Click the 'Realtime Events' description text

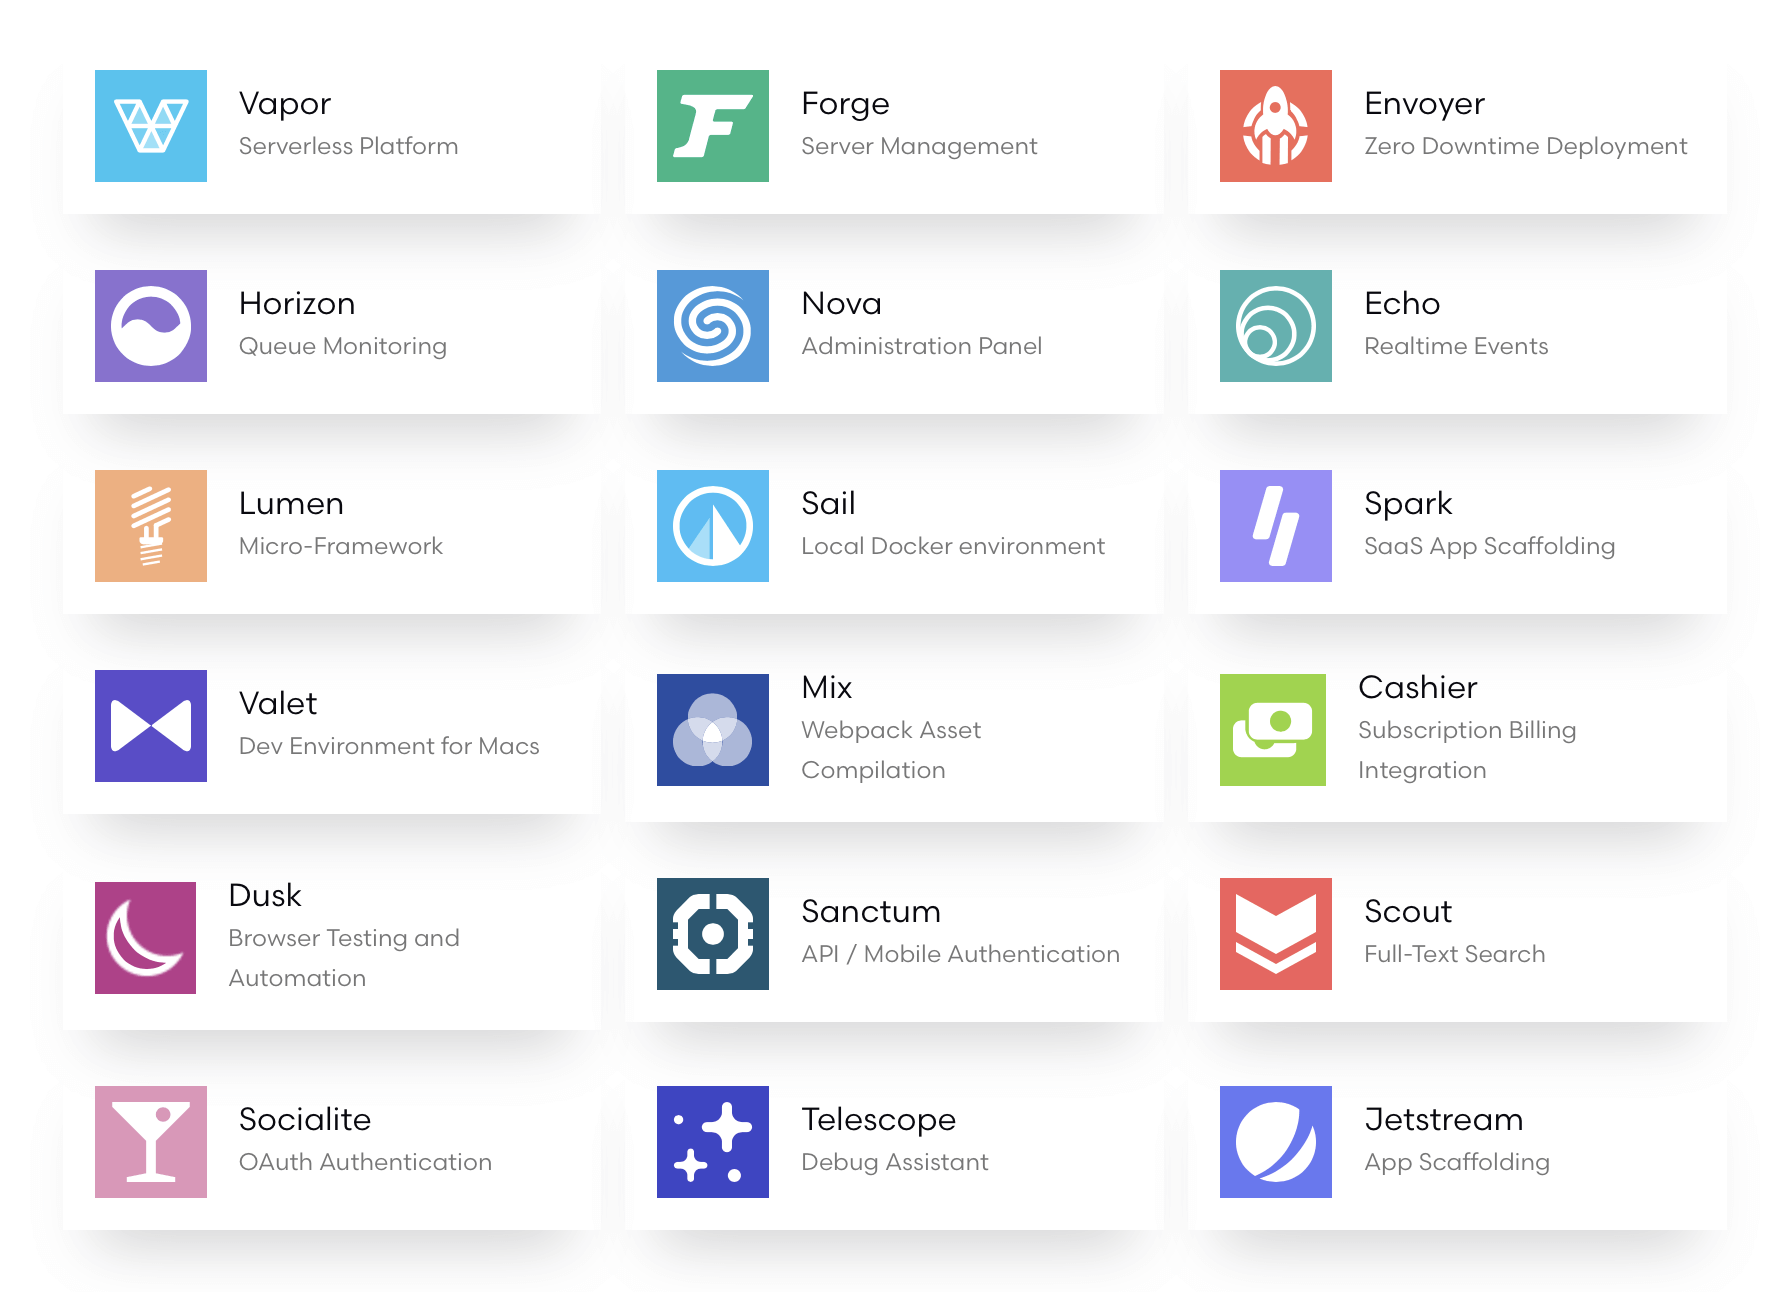pos(1456,346)
